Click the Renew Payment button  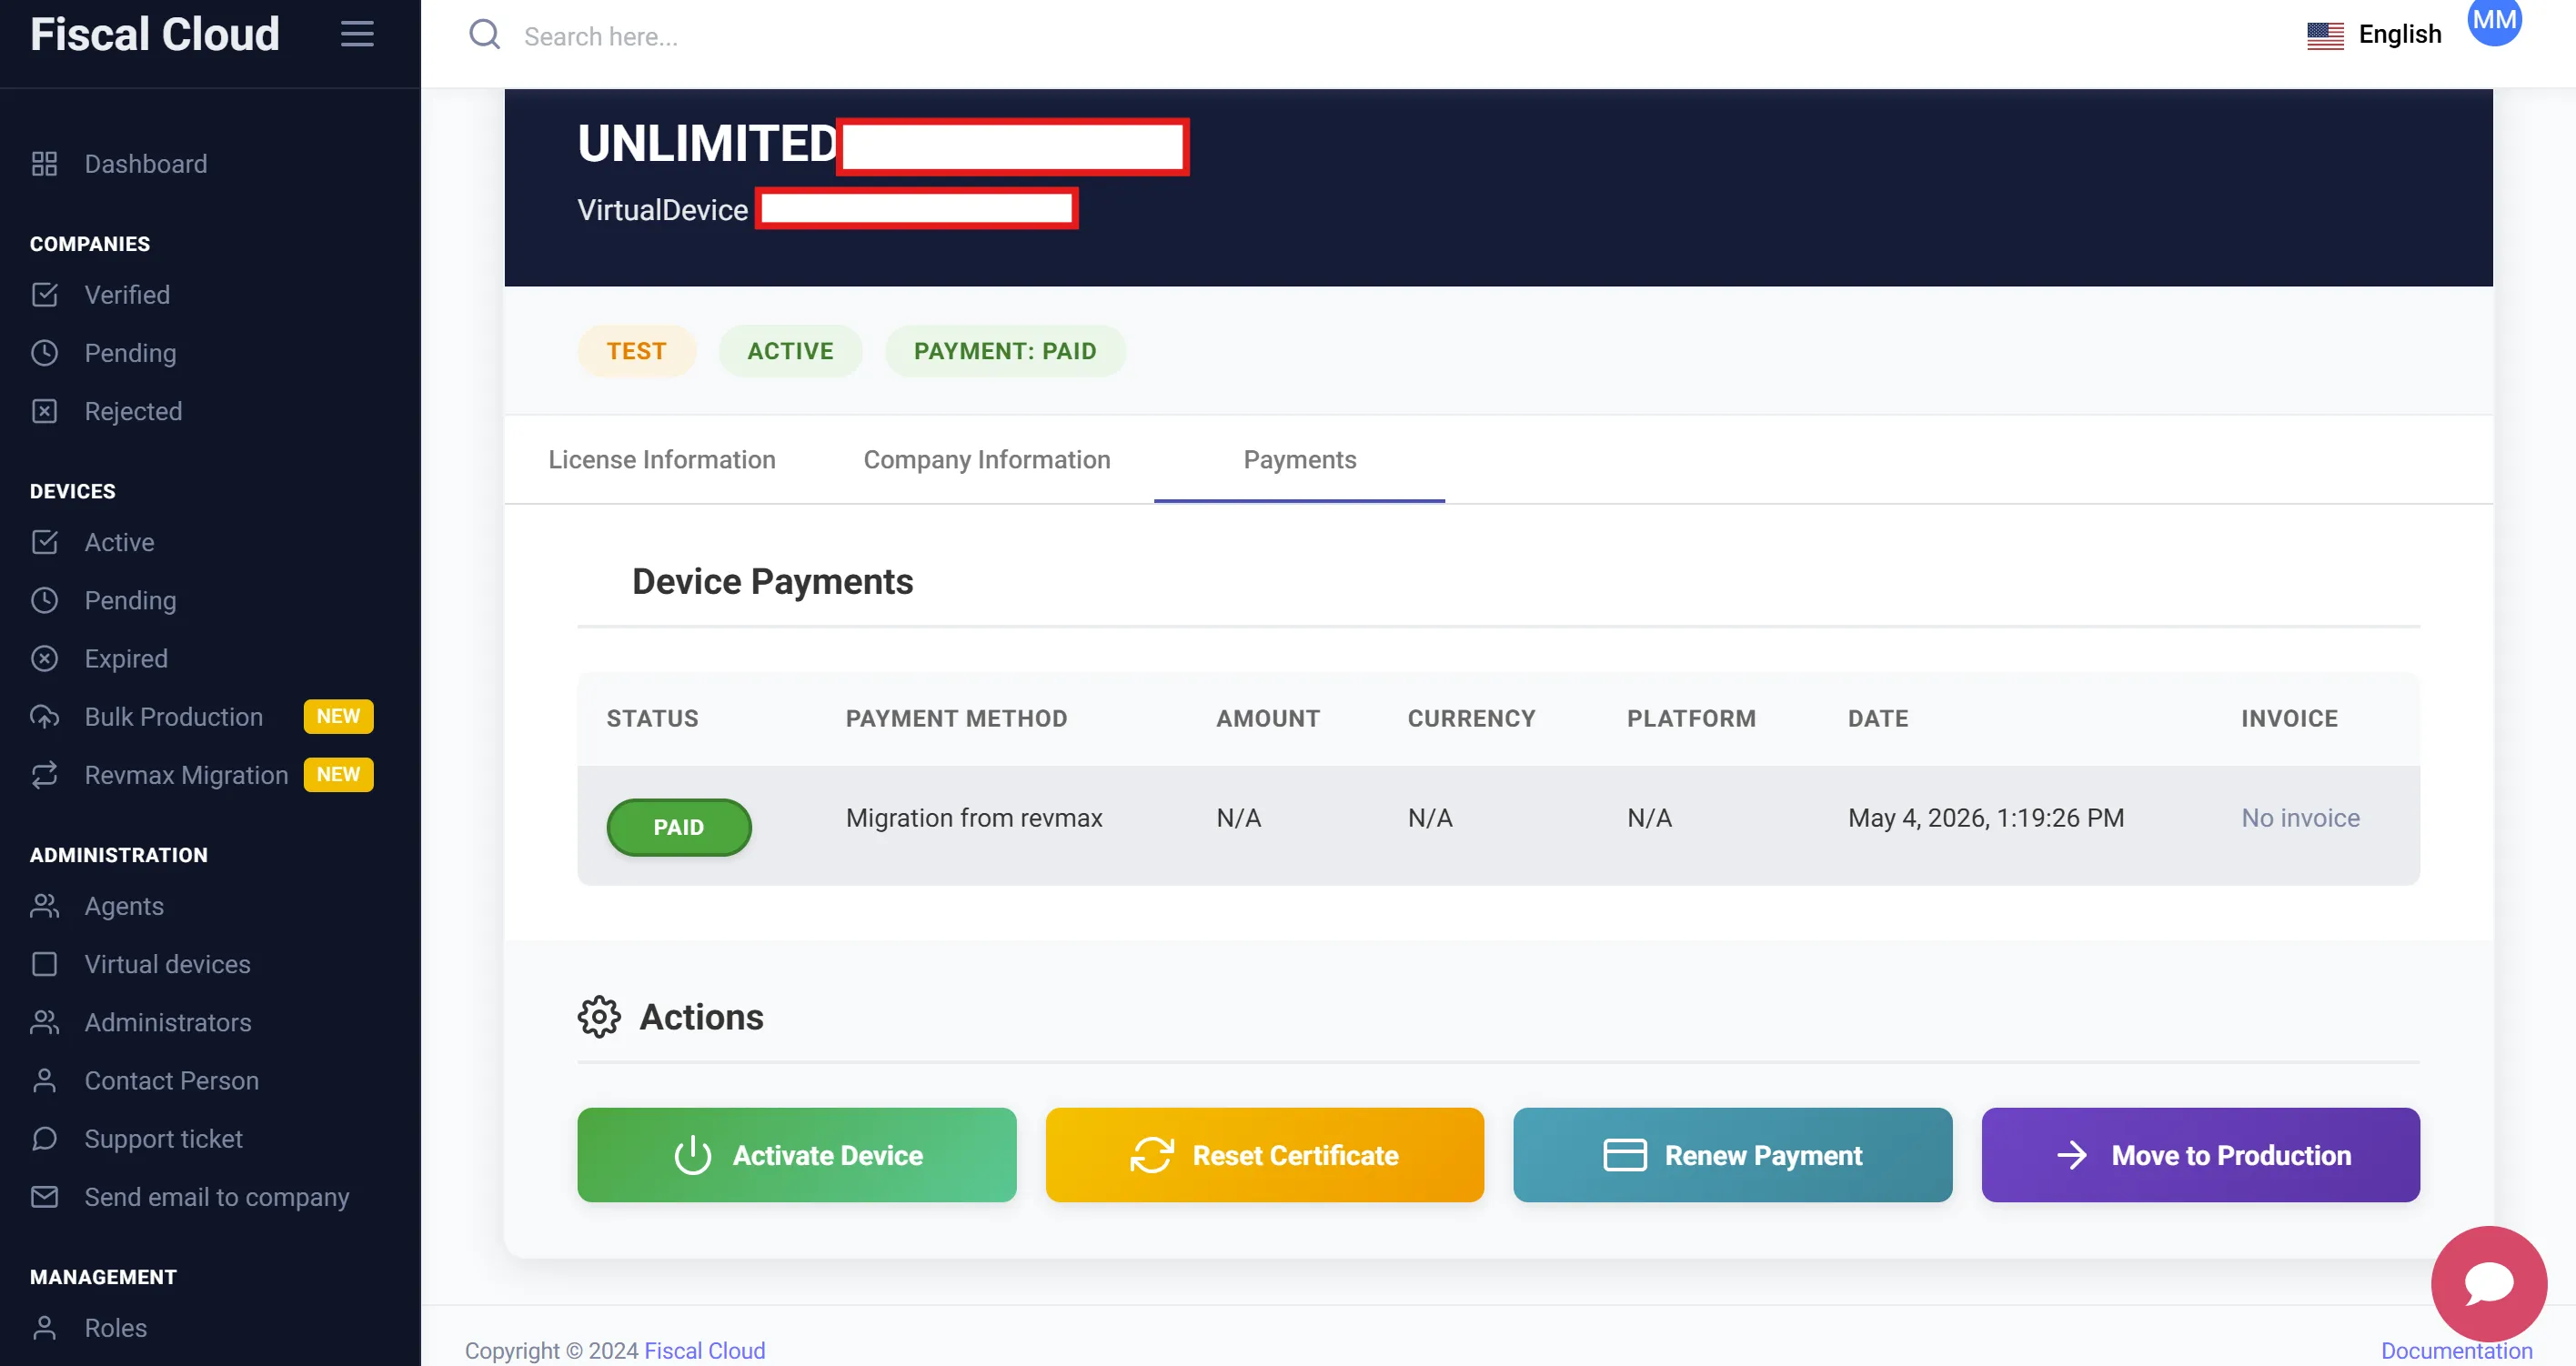tap(1732, 1155)
